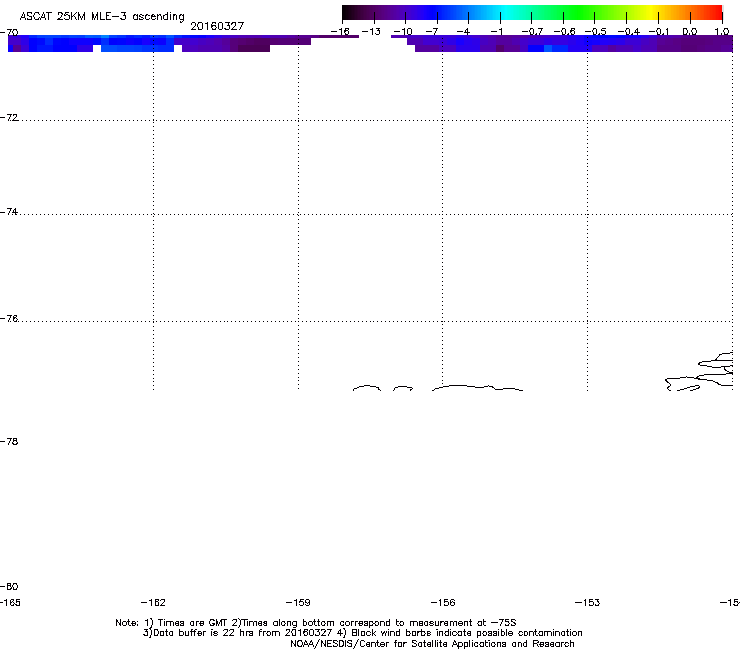Click the -4 colorbar label

click(x=463, y=32)
